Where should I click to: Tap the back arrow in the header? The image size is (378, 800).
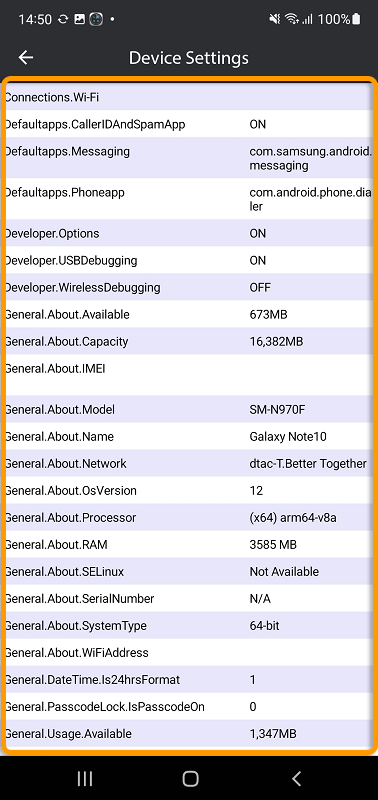click(x=26, y=58)
